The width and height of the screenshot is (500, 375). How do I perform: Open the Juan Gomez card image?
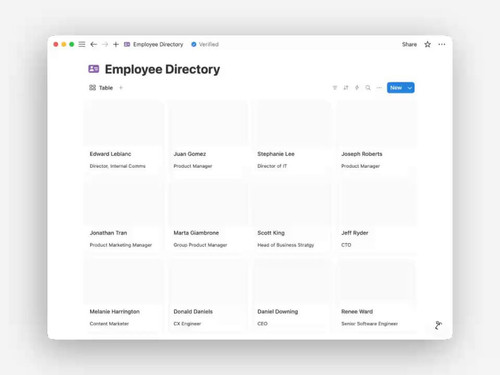coord(207,124)
